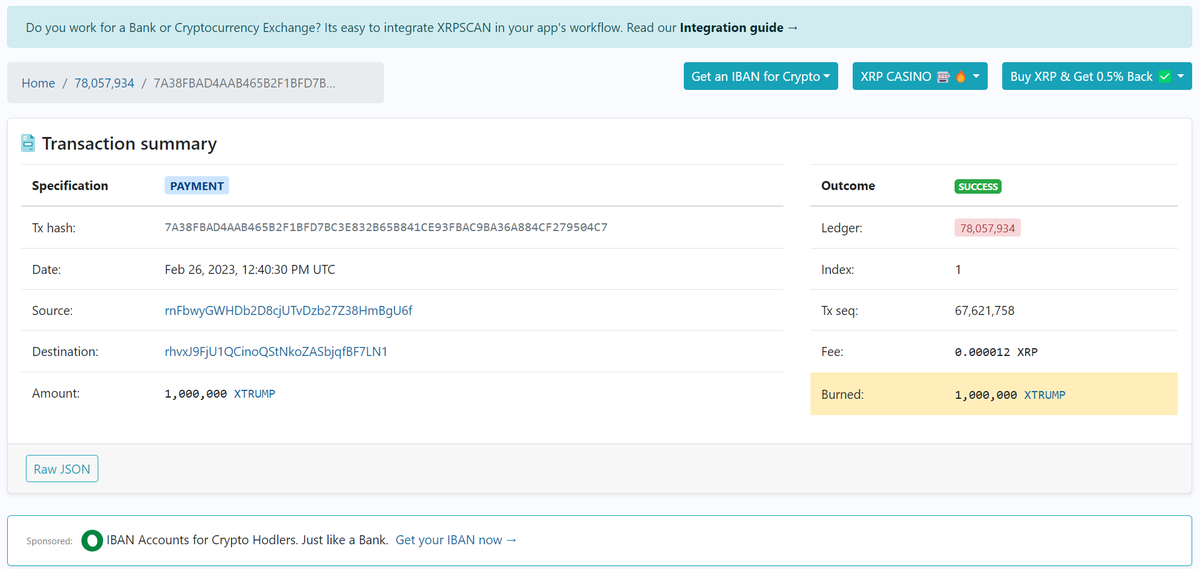
Task: Click the amount value 1,000,000
Action: click(196, 394)
